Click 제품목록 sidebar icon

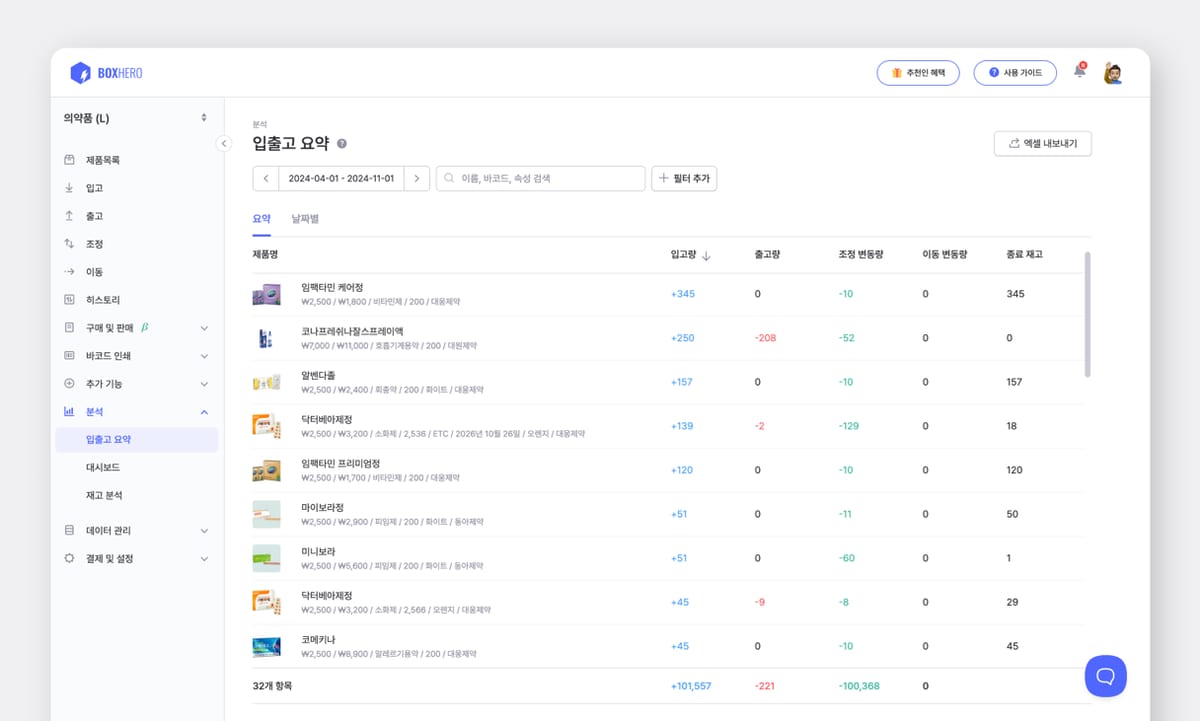coord(69,160)
